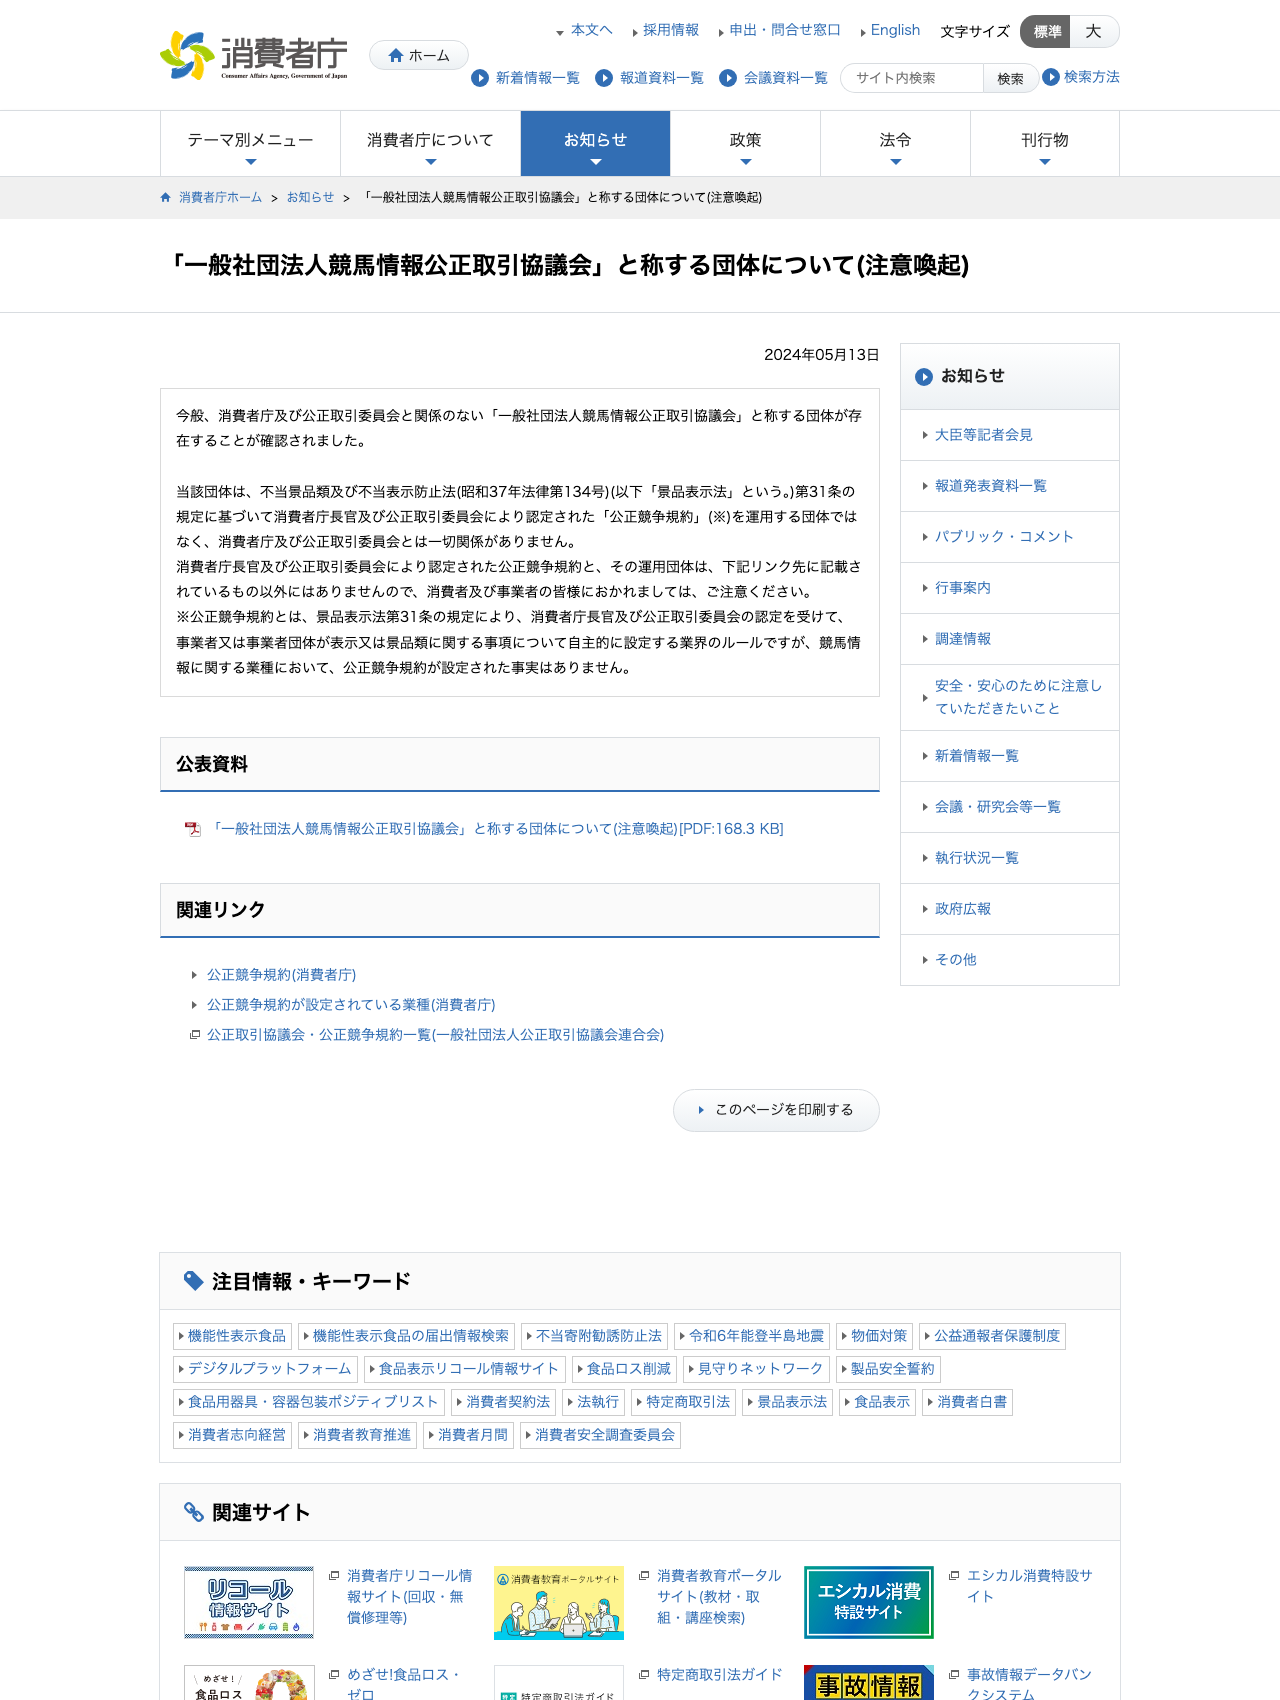
Task: Go to お知らせ in breadcrumb
Action: coord(310,197)
